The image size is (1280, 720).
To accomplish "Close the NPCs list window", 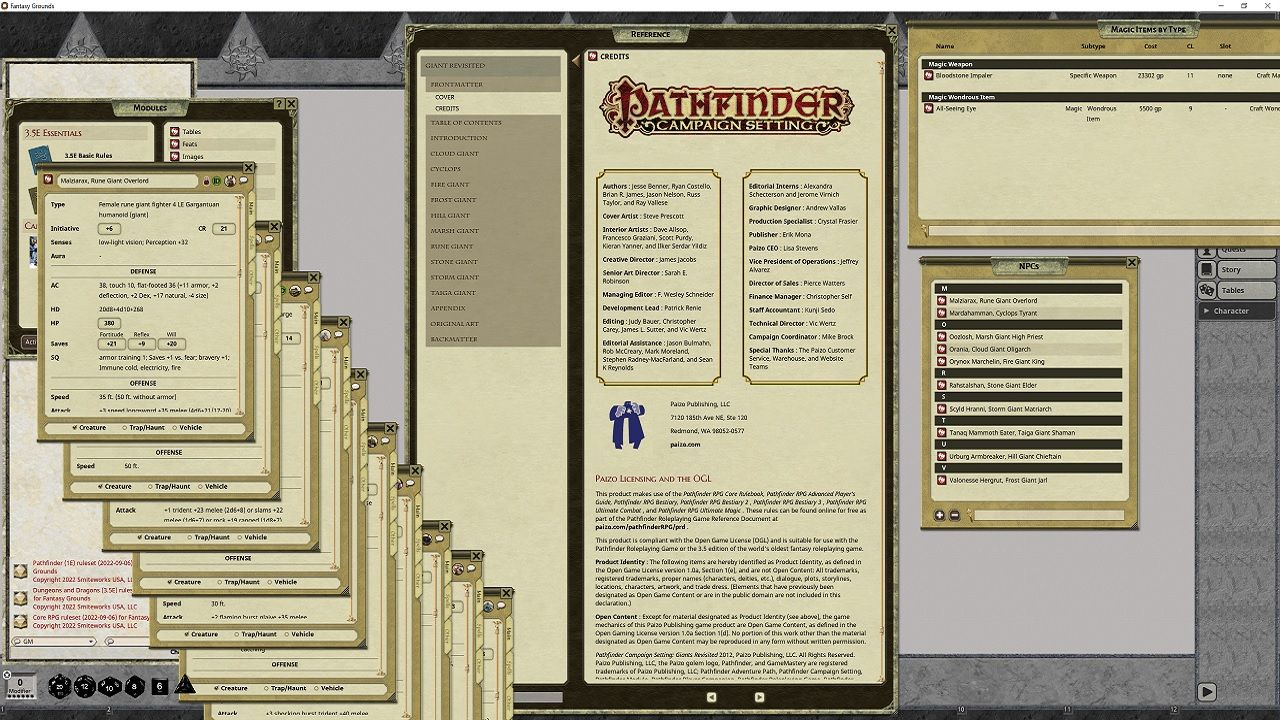I will click(1132, 262).
